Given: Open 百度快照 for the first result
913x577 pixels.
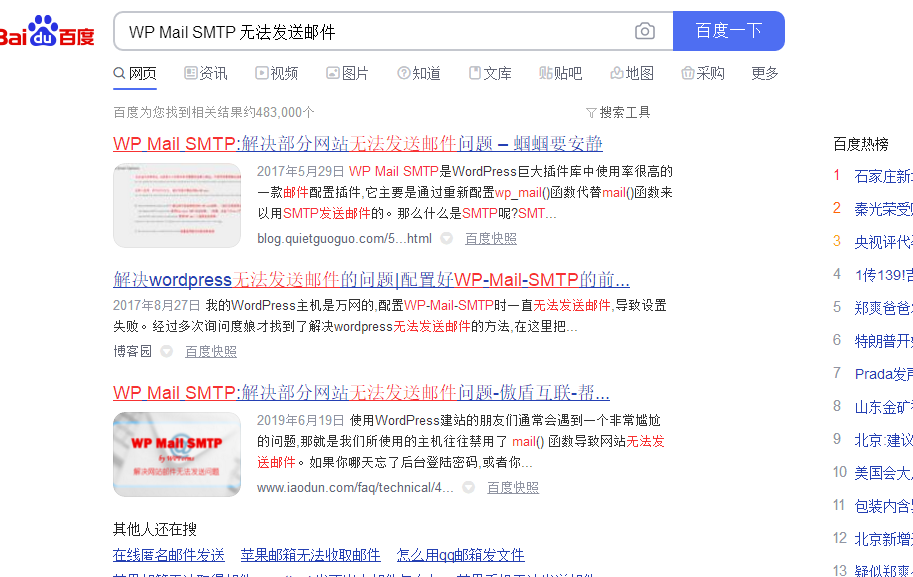Looking at the screenshot, I should (x=489, y=238).
